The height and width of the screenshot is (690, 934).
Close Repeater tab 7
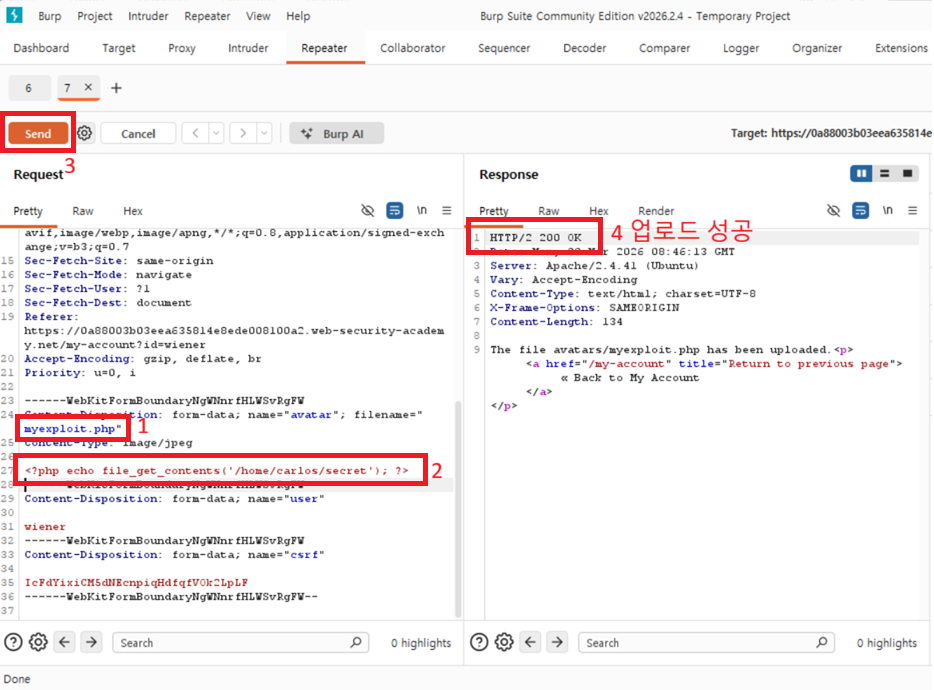coord(88,87)
